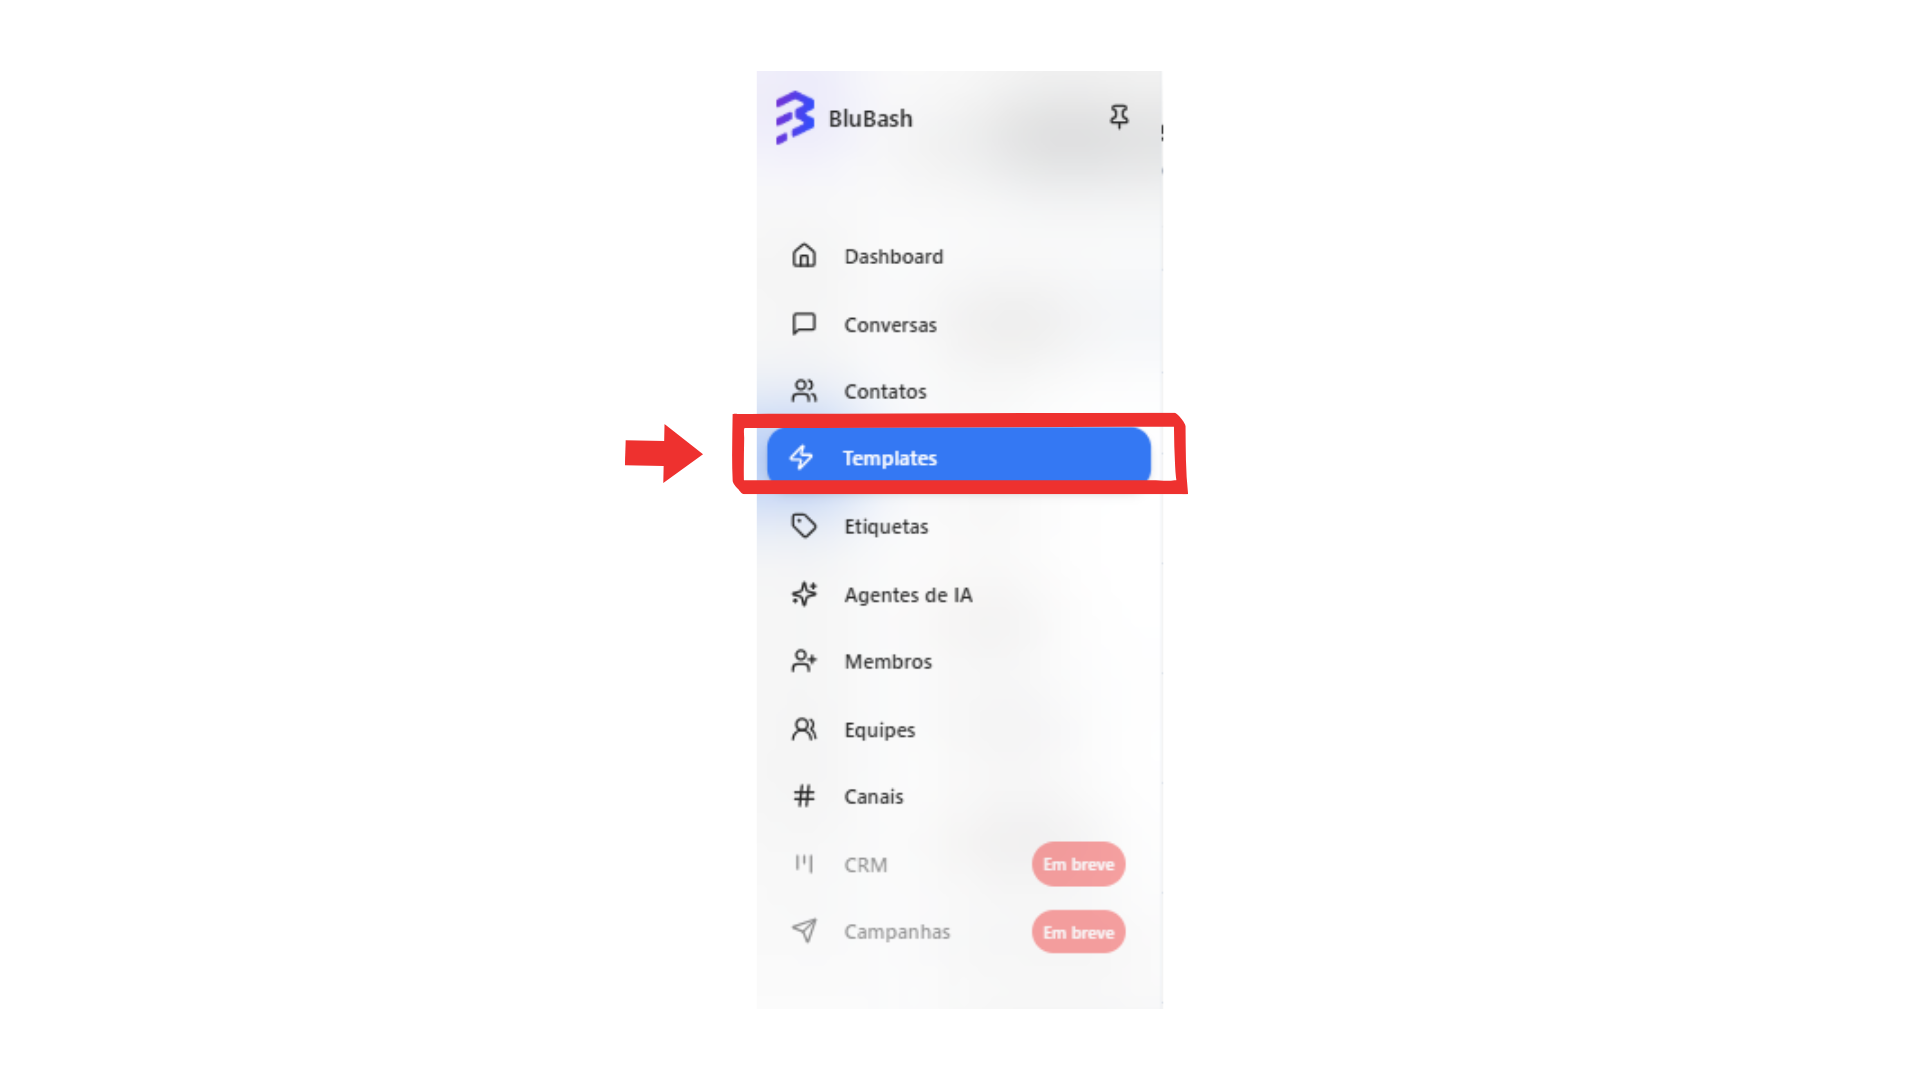This screenshot has width=1920, height=1080.
Task: Click the Membros add-user icon
Action: pyautogui.click(x=804, y=661)
